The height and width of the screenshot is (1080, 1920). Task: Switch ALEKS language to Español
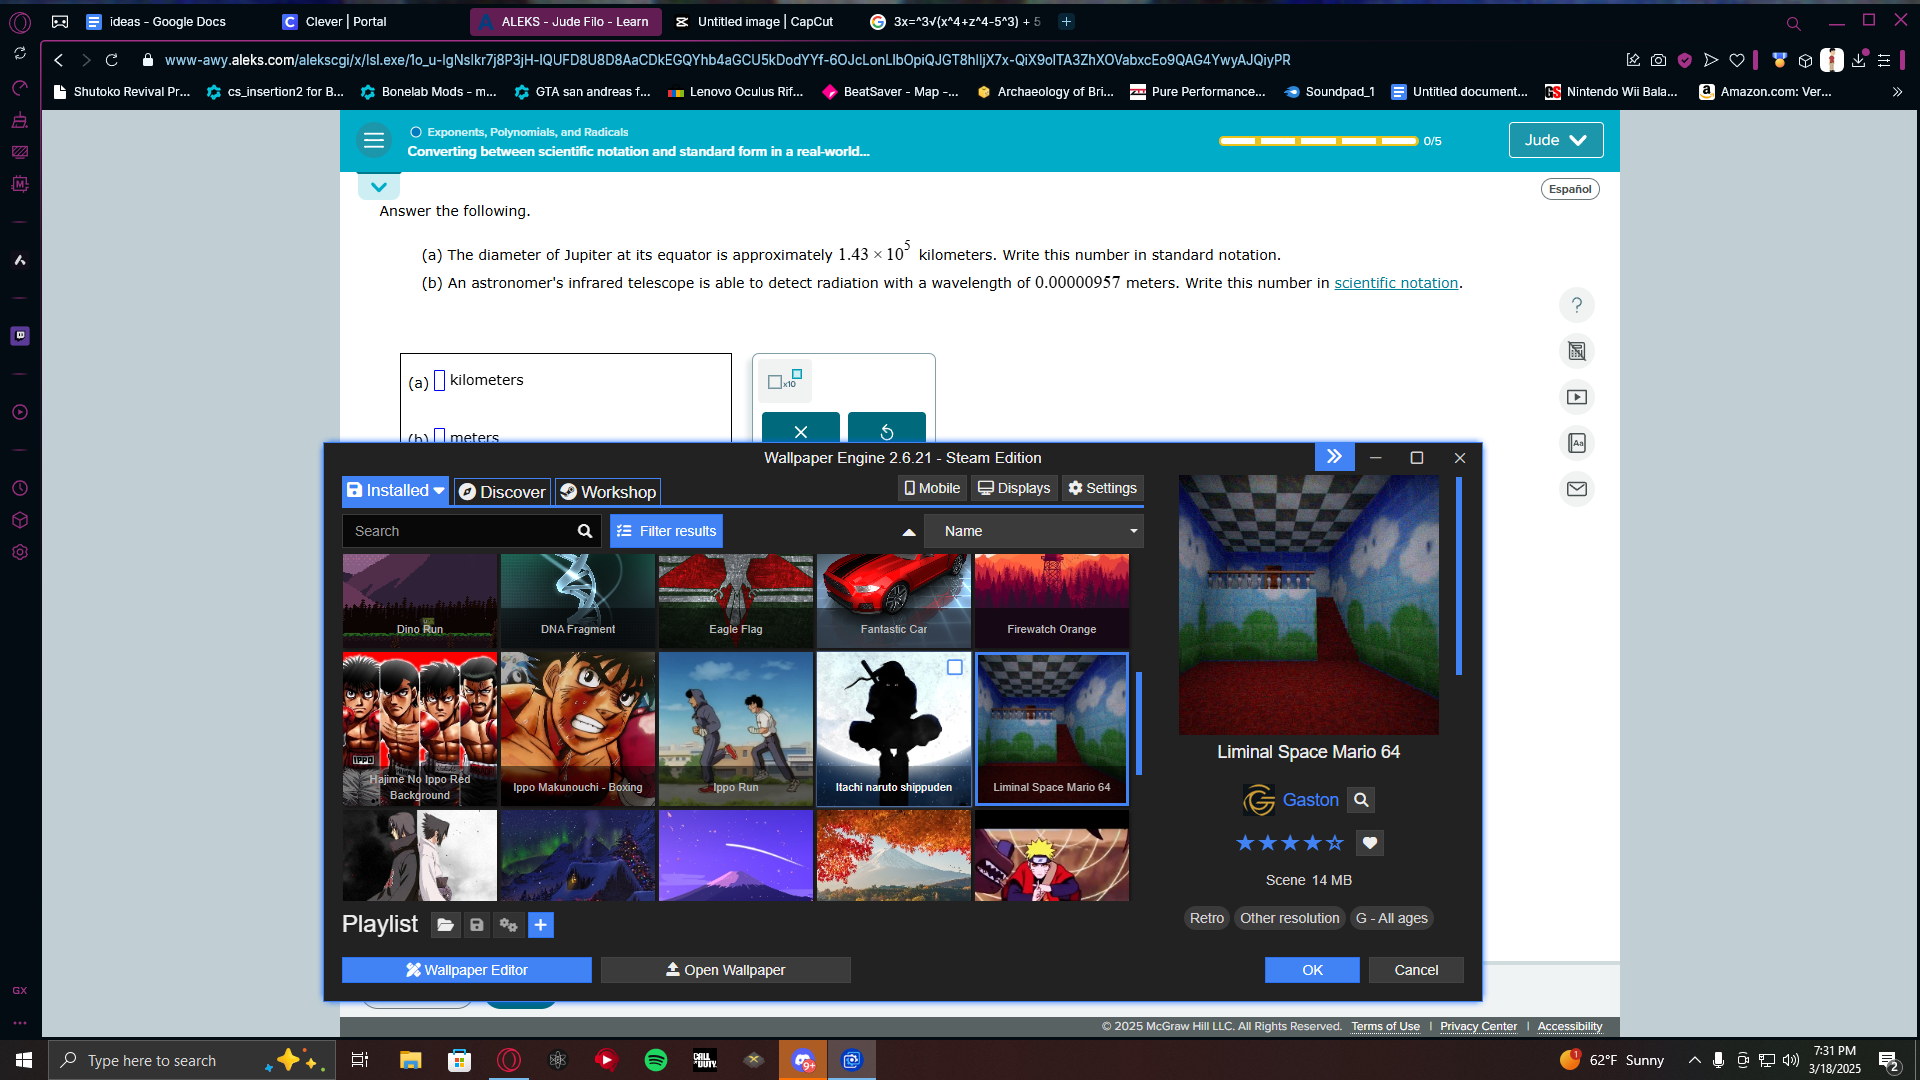pyautogui.click(x=1570, y=189)
